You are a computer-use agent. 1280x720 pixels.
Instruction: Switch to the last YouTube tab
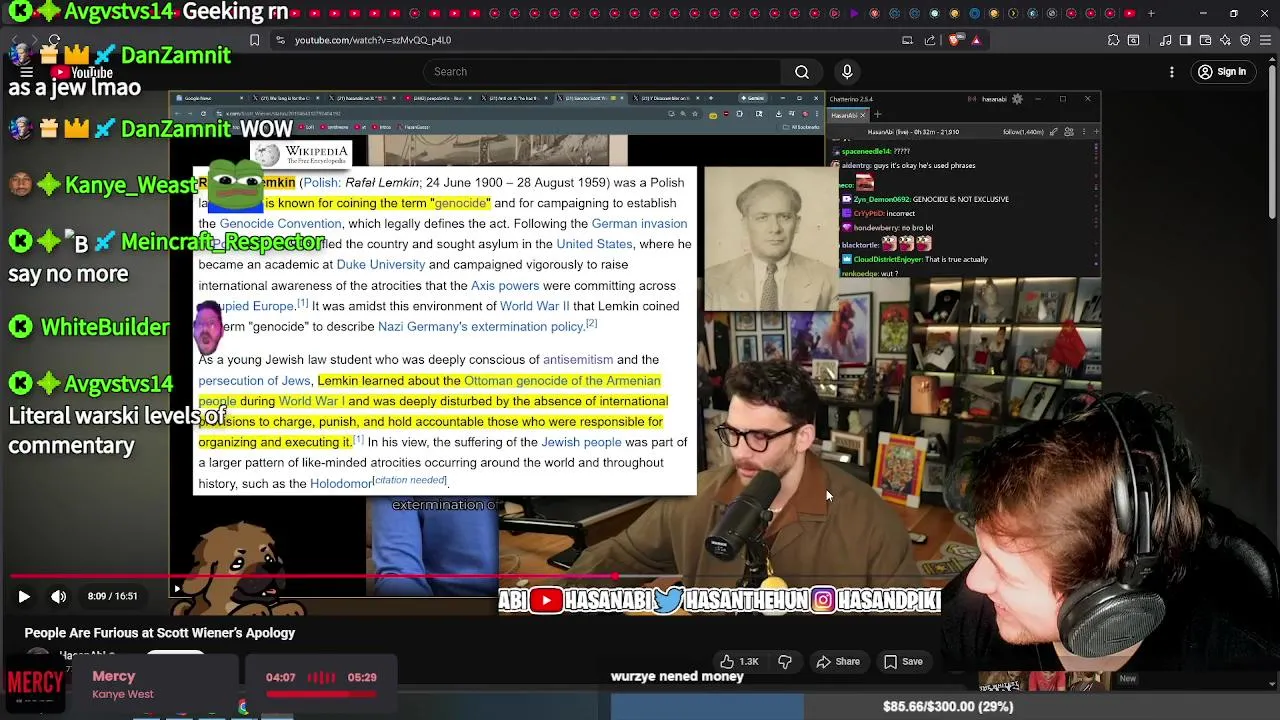1129,14
